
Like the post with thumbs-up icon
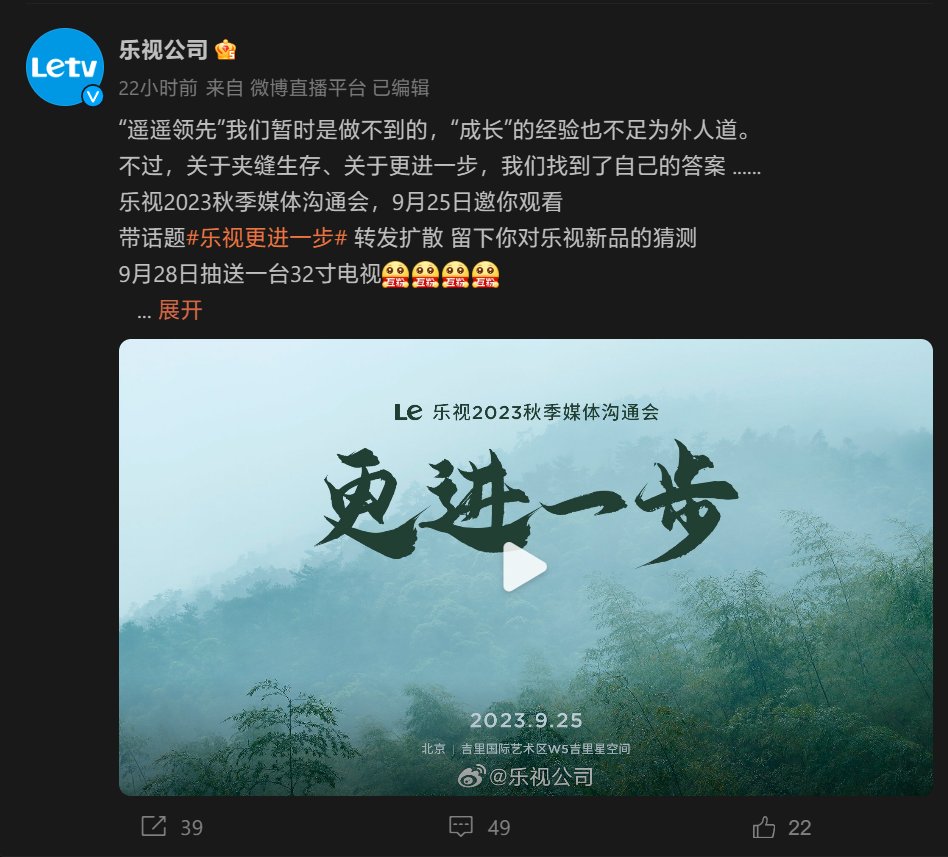click(764, 827)
